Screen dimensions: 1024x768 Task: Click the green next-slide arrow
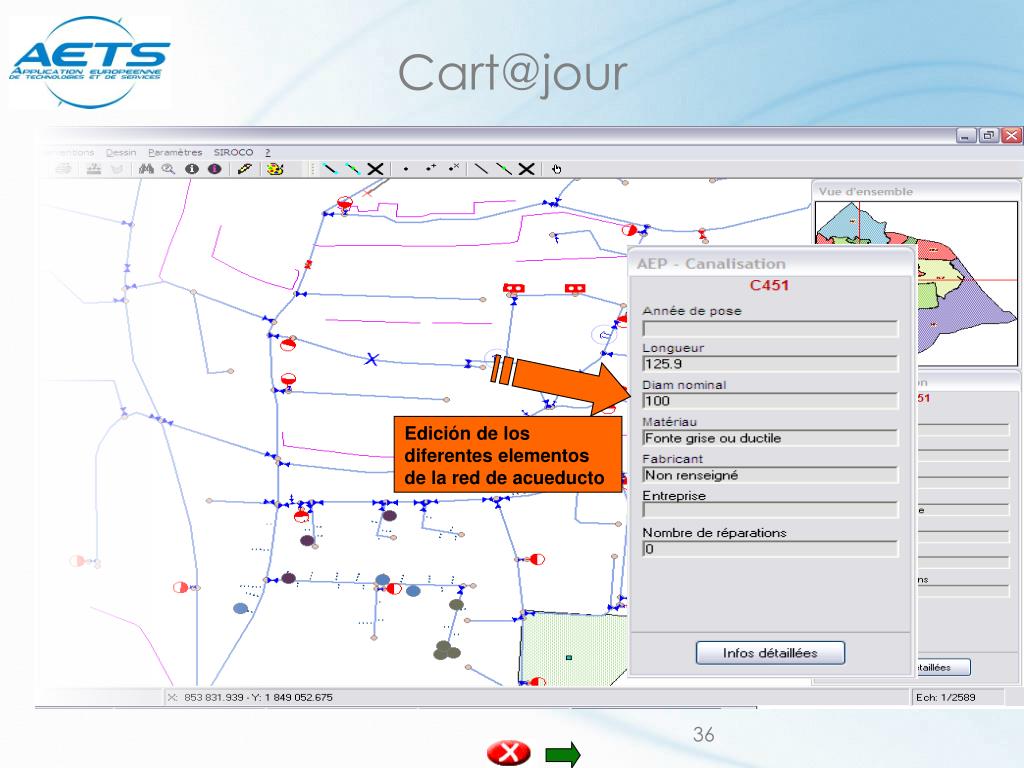[563, 754]
